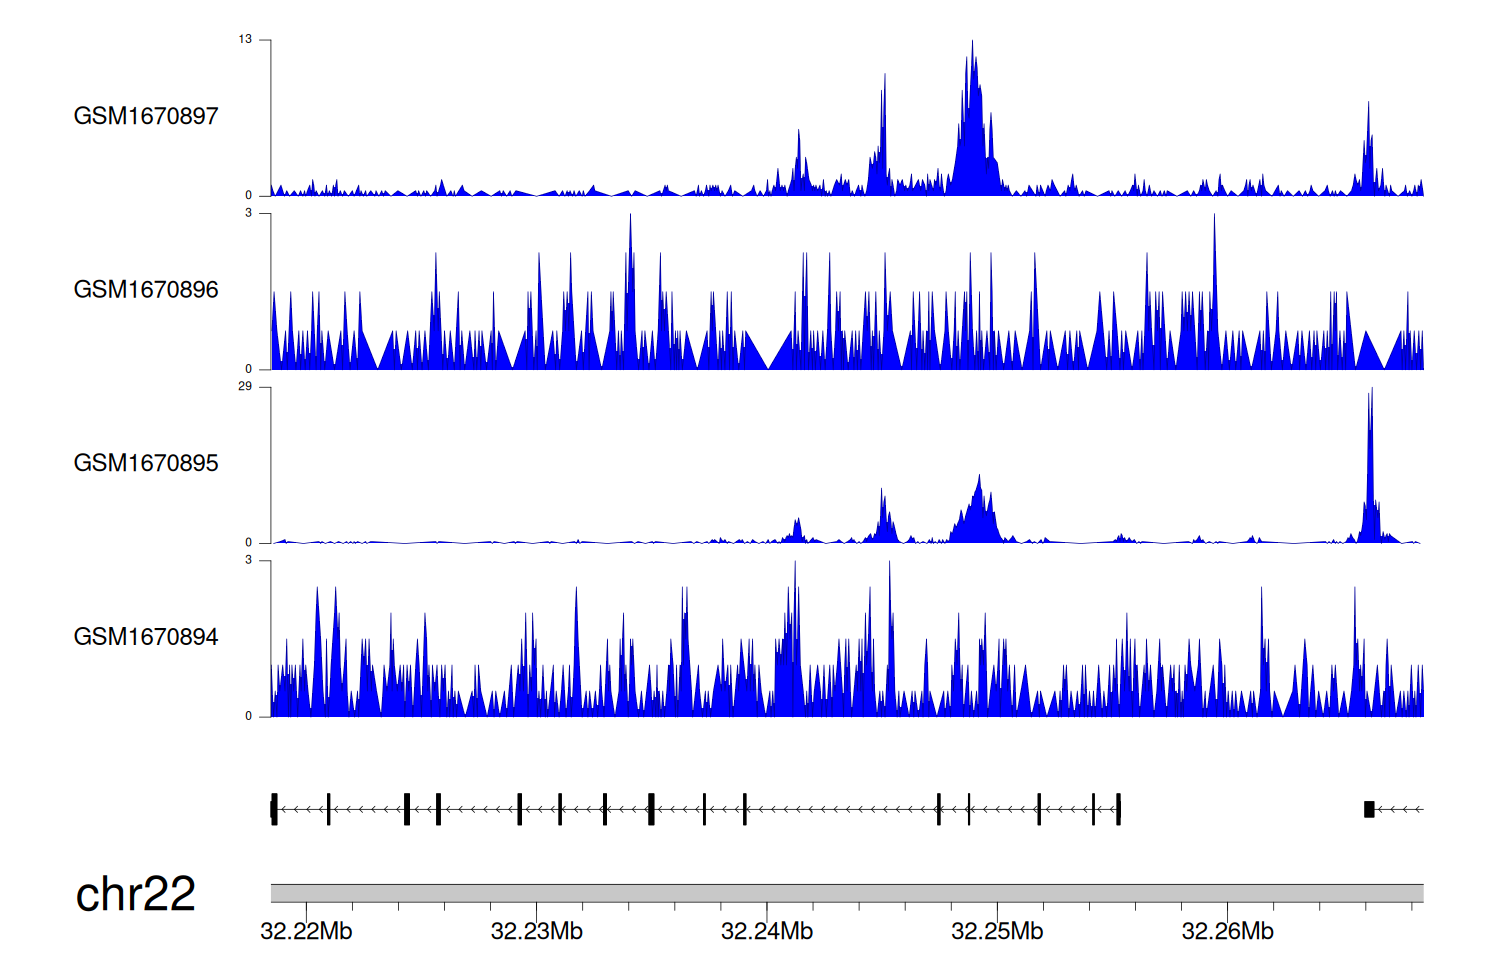Click the y-axis maximum value 13
The width and height of the screenshot is (1500, 980).
click(x=245, y=40)
